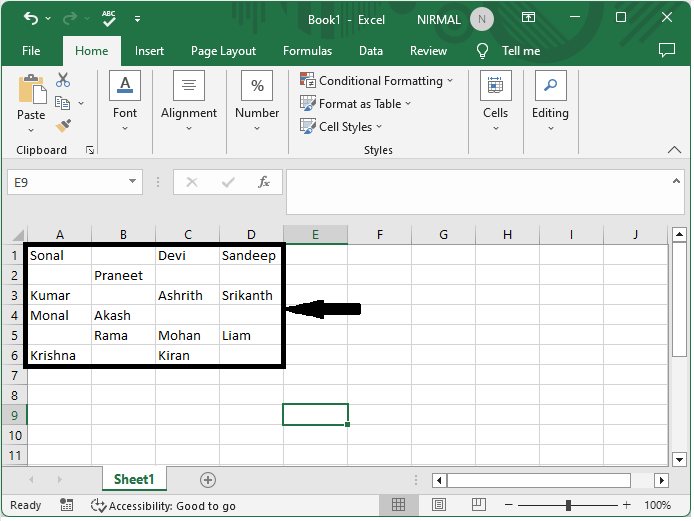
Task: Click horizontal scrollbar right arrow
Action: click(x=662, y=480)
